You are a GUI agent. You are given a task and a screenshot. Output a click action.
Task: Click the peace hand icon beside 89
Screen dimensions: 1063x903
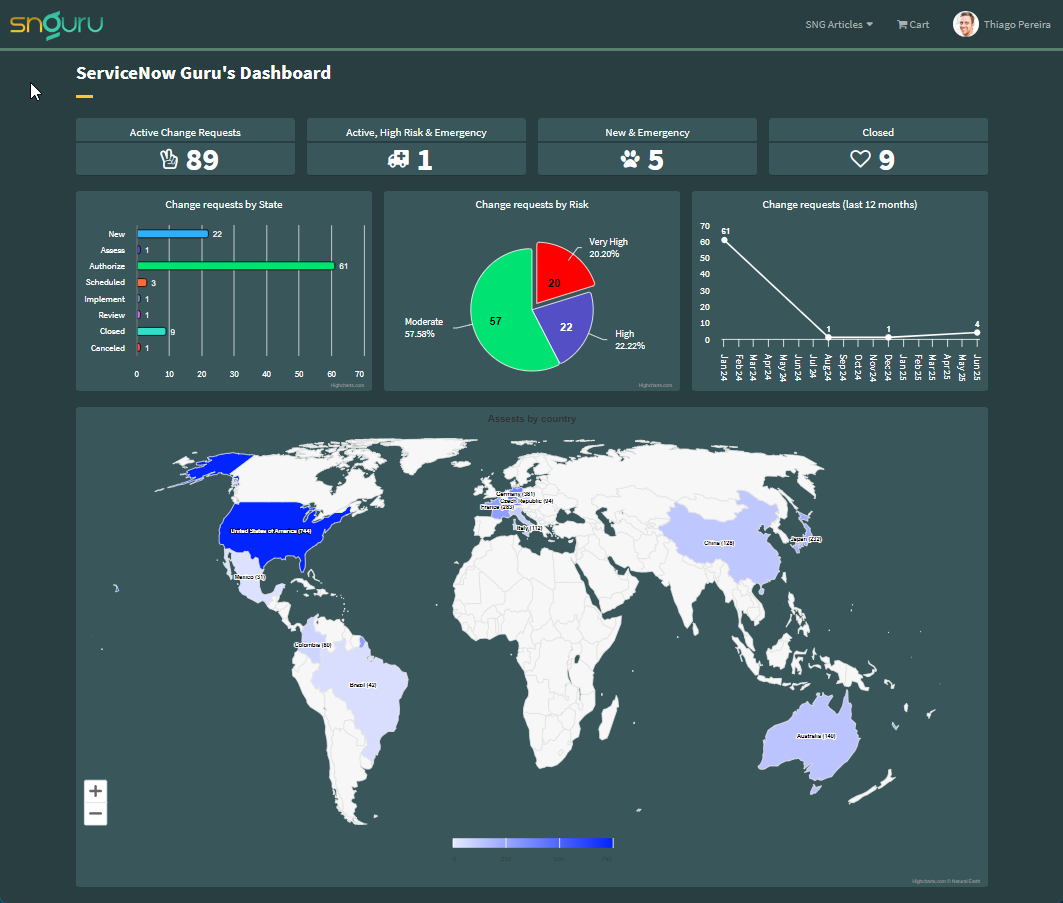[169, 159]
